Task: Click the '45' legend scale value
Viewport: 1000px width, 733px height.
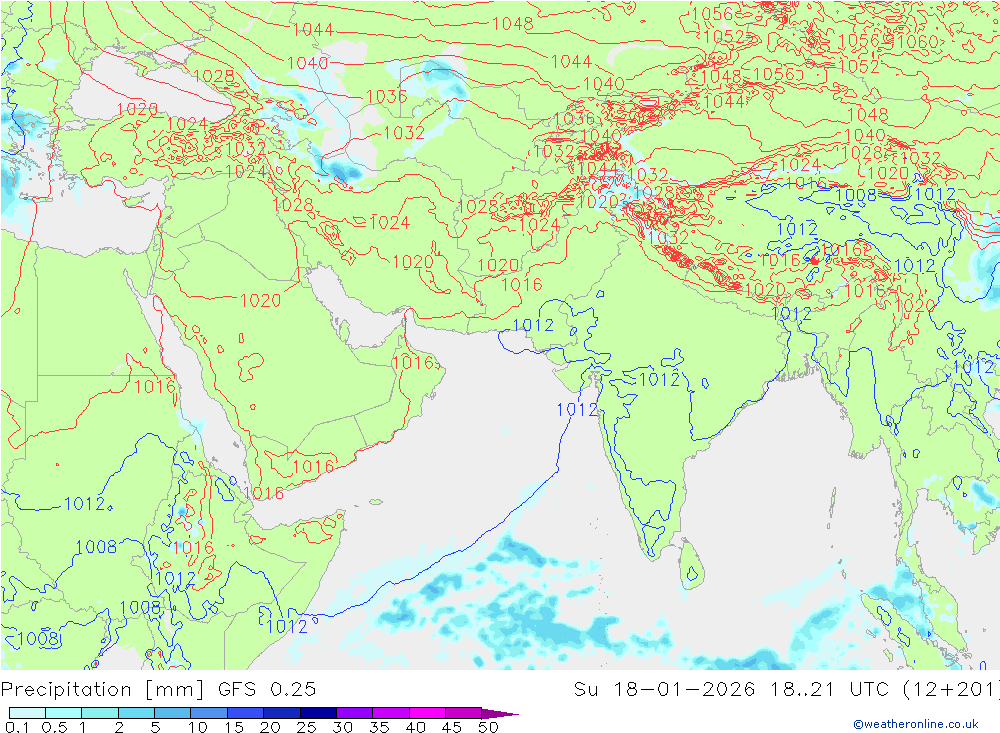Action: coord(452,727)
